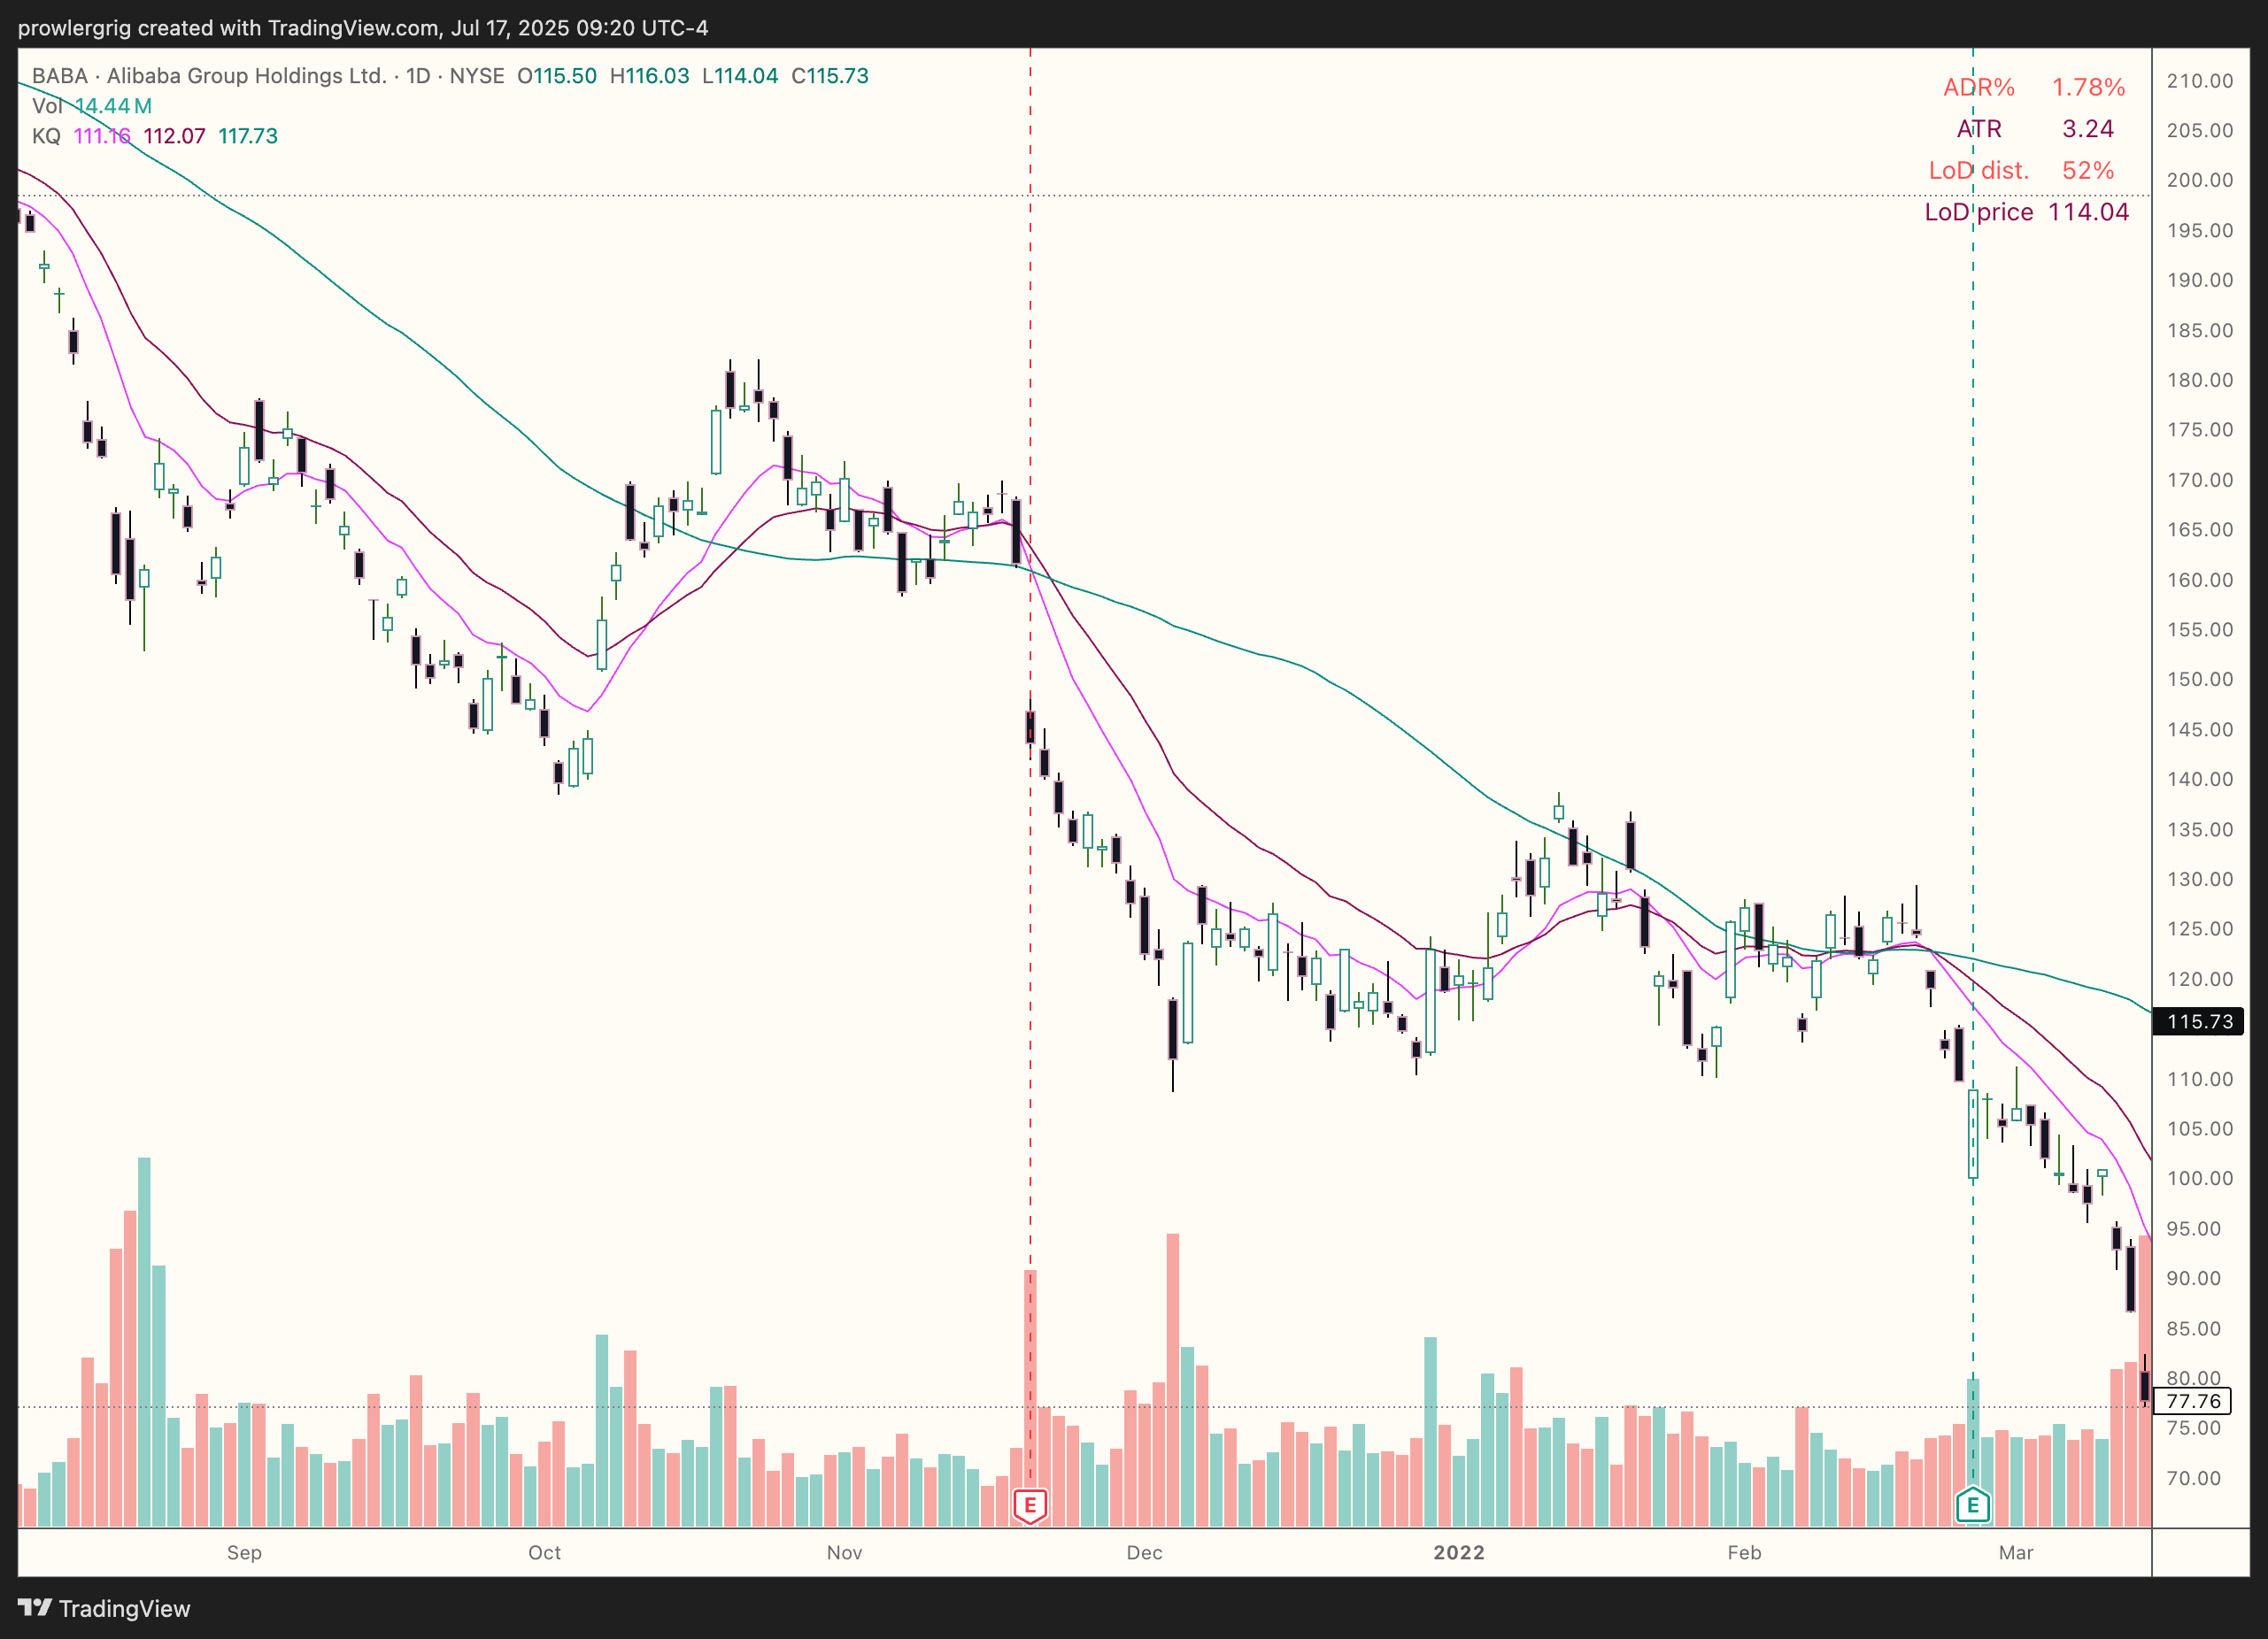Click the Feb label on time axis
The image size is (2268, 1639).
point(1744,1552)
